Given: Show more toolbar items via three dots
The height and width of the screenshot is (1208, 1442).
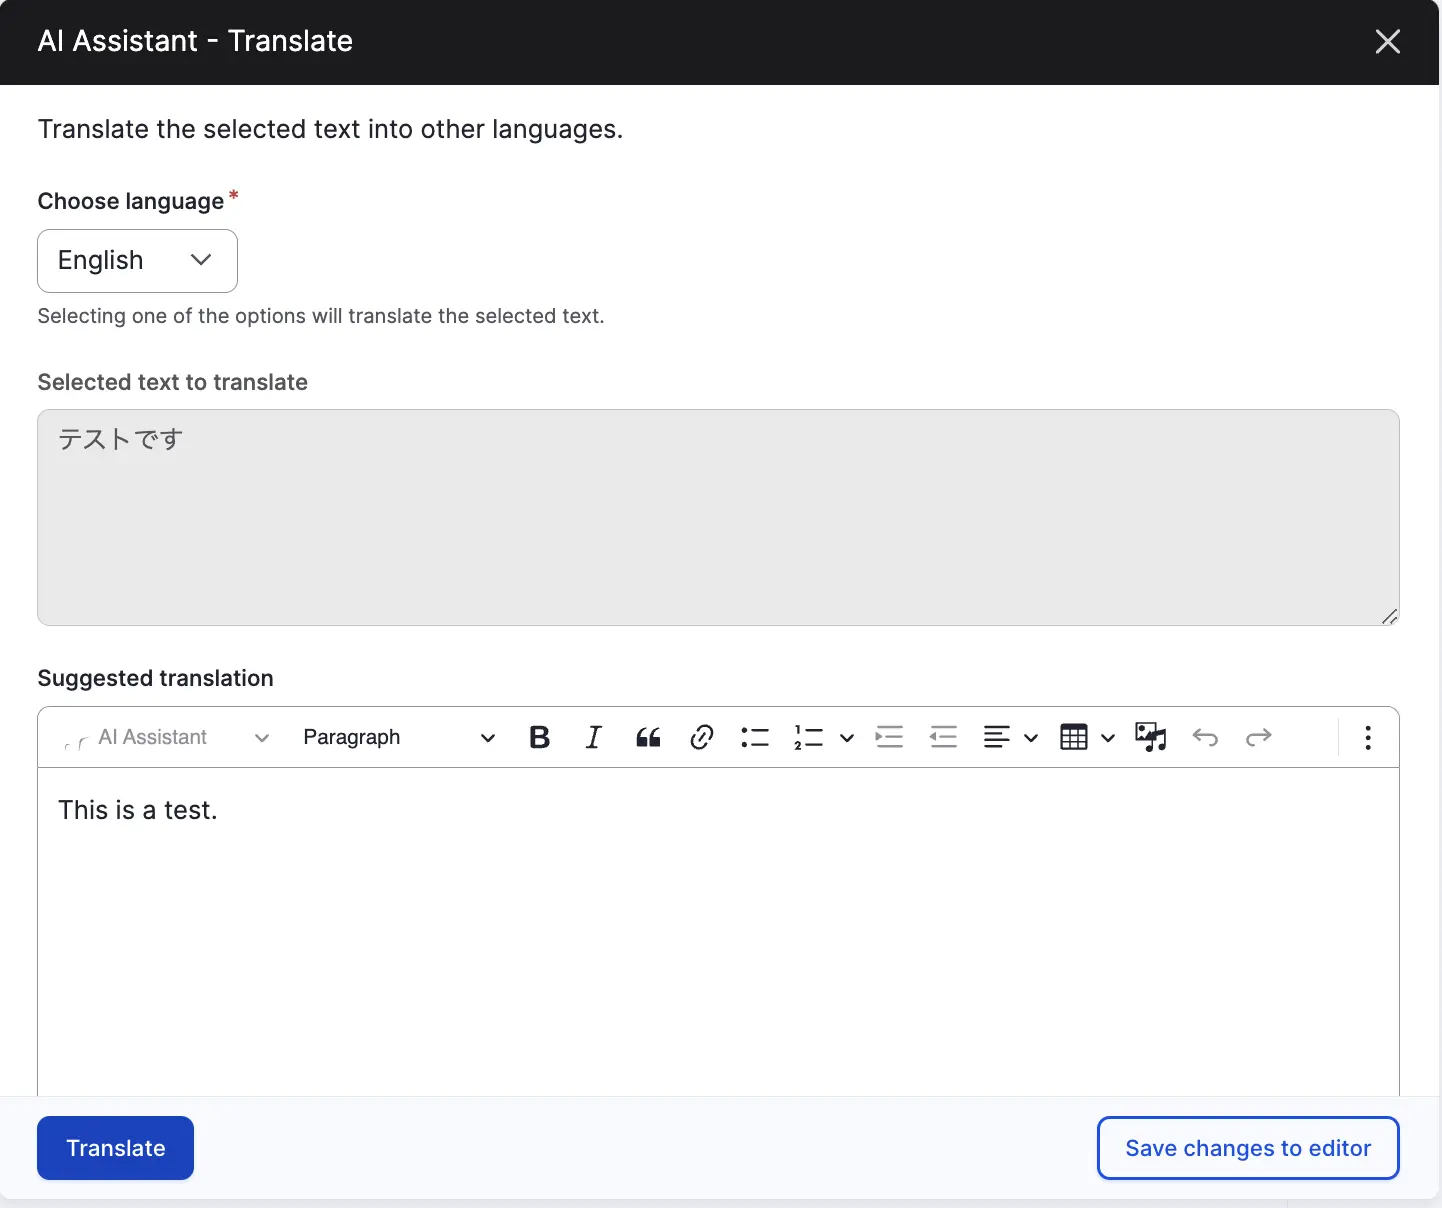Looking at the screenshot, I should (x=1367, y=738).
